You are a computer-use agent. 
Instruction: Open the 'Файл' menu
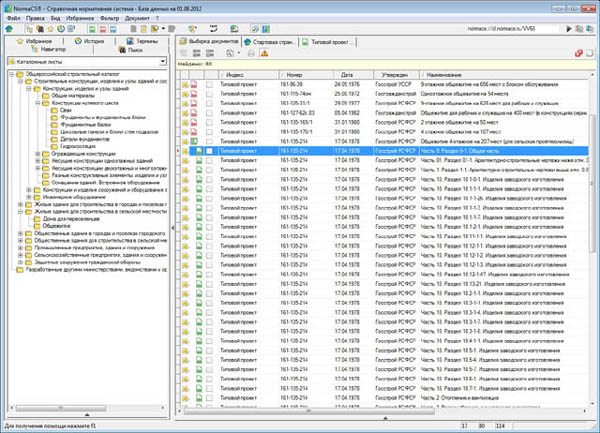(14, 18)
